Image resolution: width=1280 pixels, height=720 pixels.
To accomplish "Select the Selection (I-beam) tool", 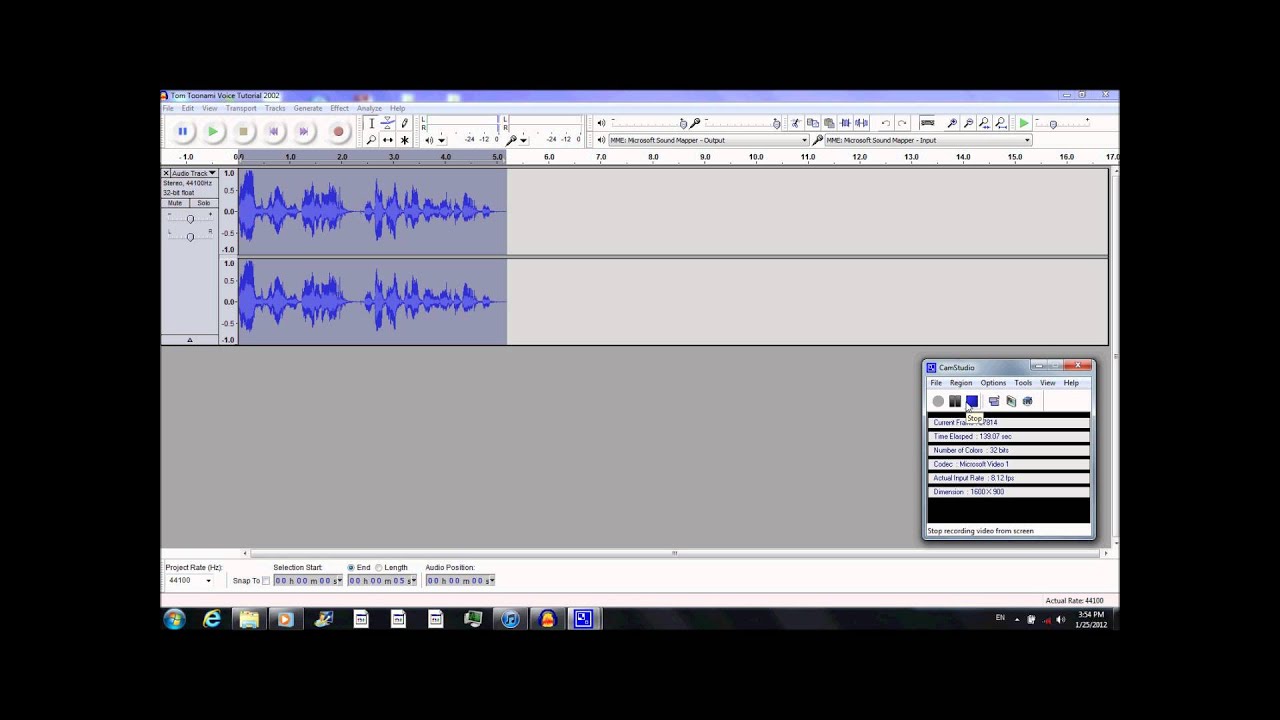I will [371, 123].
